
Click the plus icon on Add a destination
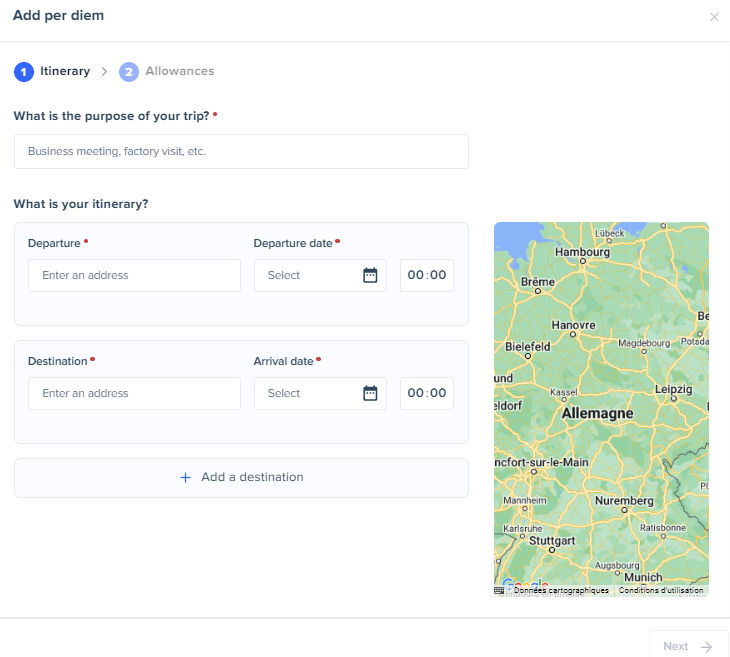185,478
